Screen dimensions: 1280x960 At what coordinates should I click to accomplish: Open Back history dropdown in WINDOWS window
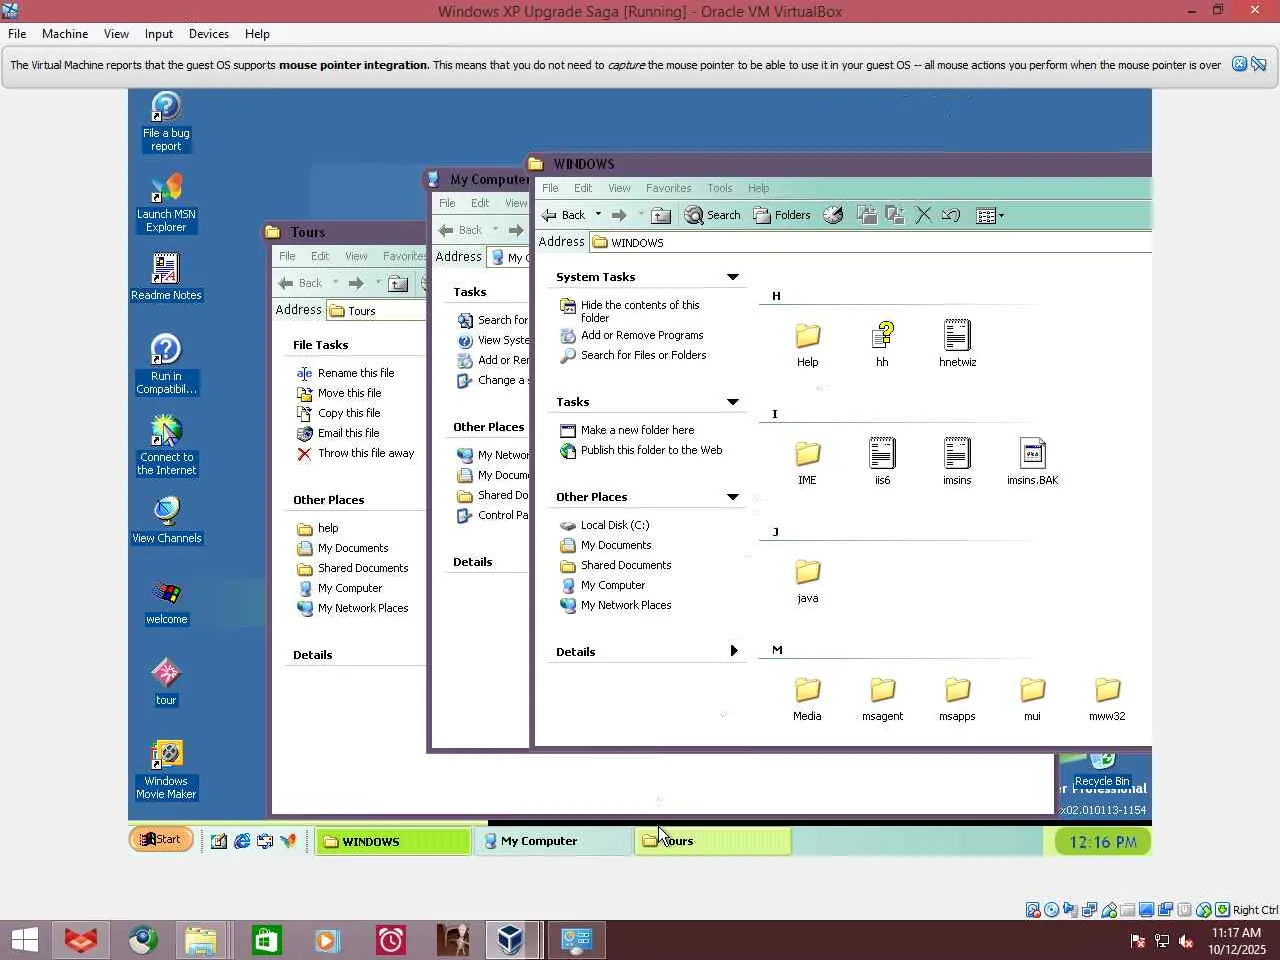(598, 215)
